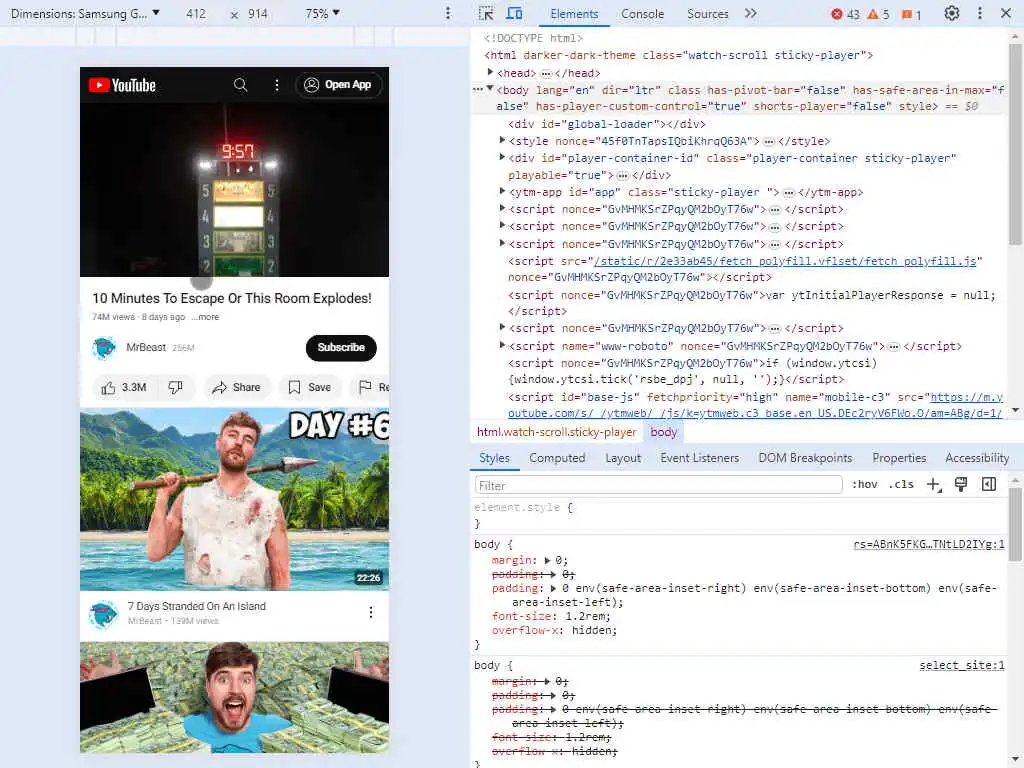
Task: Open the 7 Days Stranded On An Island thumbnail
Action: [x=234, y=499]
